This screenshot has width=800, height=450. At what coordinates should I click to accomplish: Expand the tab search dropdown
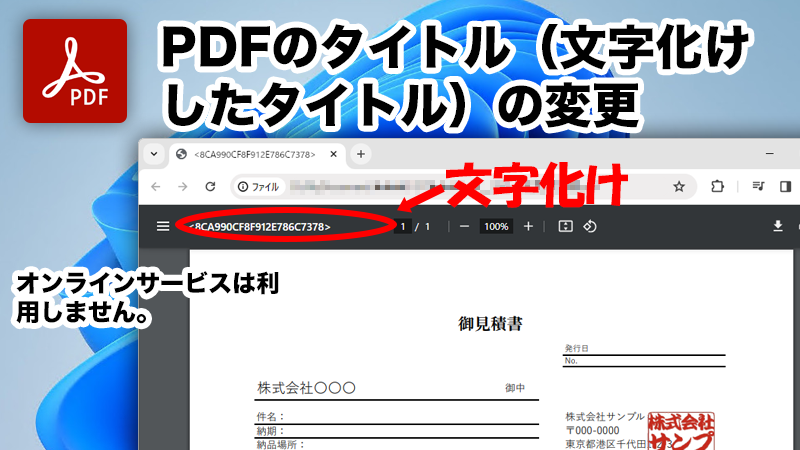(x=154, y=154)
